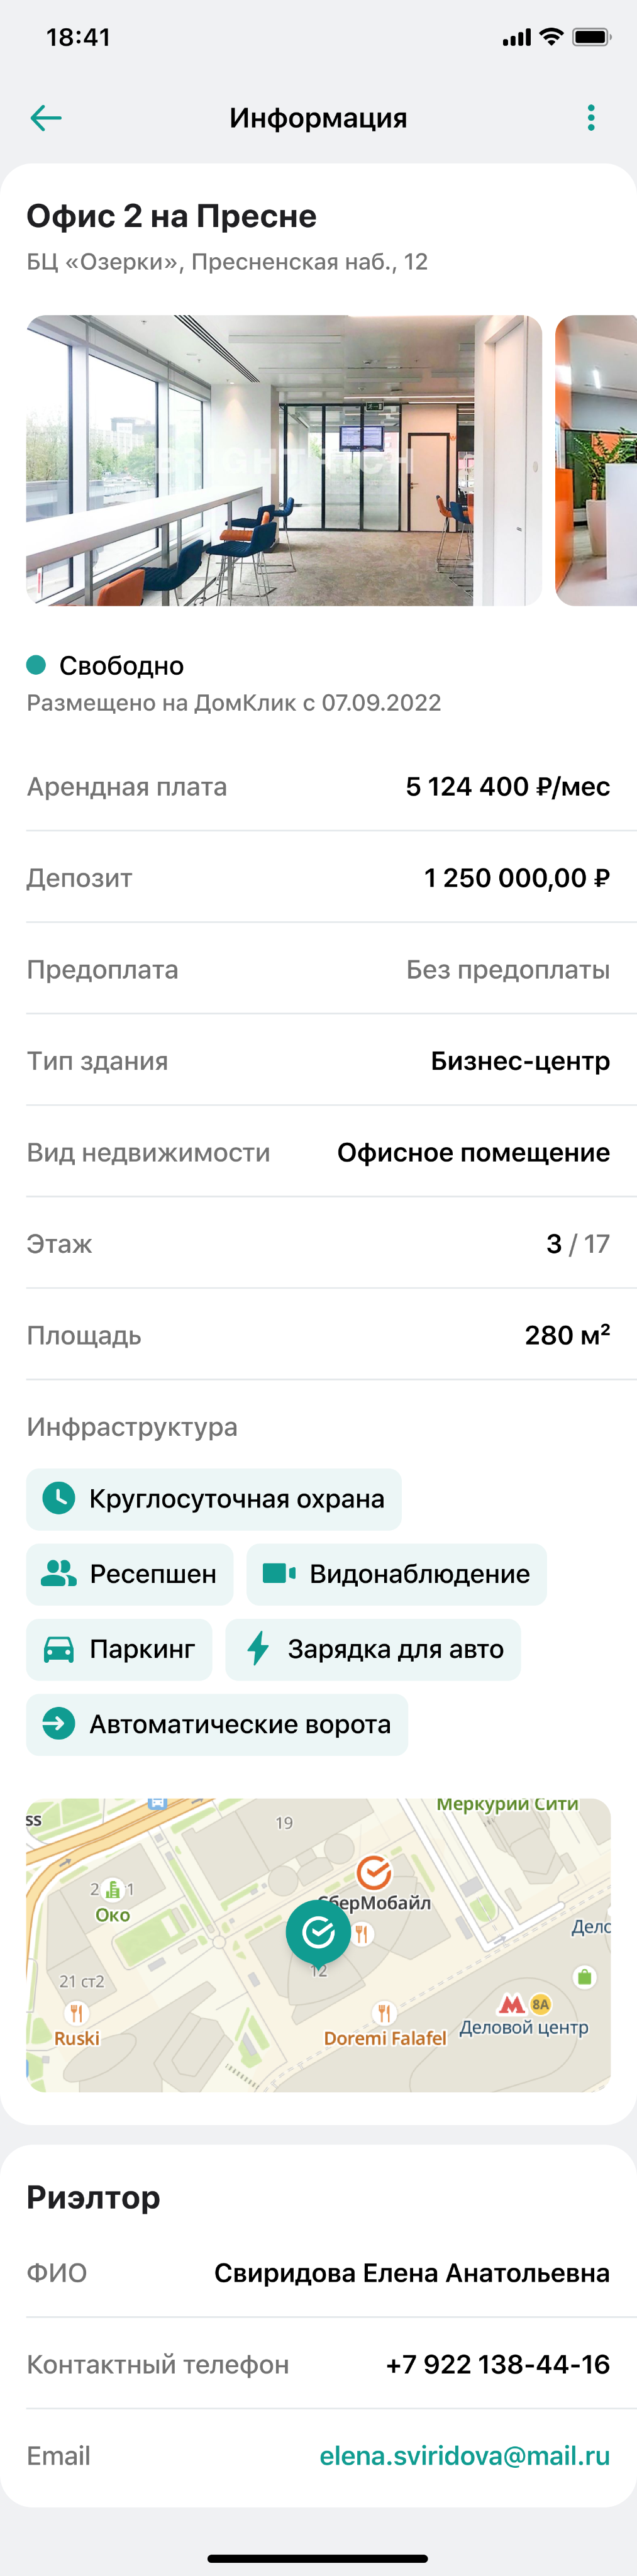This screenshot has height=2576, width=637.
Task: Tap the green checkmark map pin
Action: coord(318,1931)
